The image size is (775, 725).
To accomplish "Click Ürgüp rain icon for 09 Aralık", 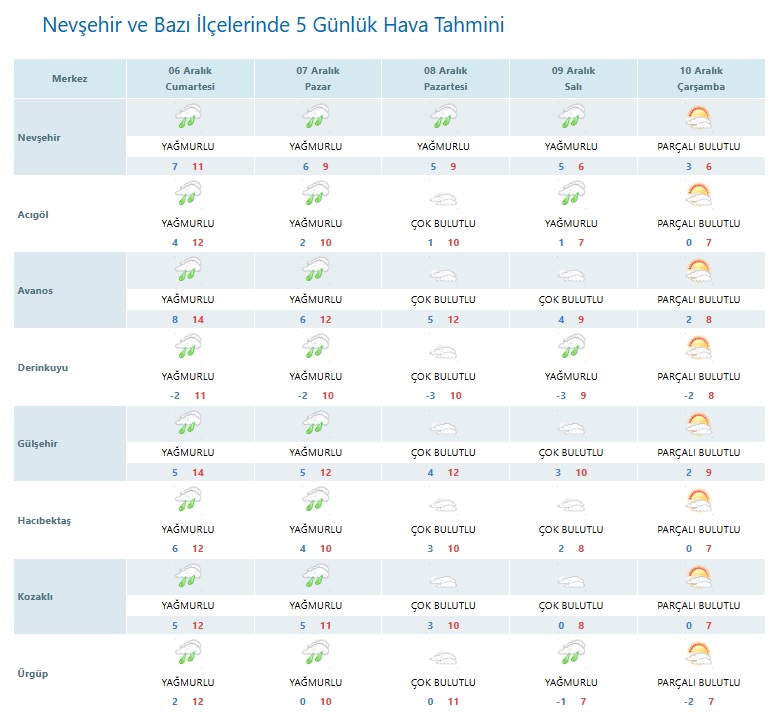I will coord(571,654).
